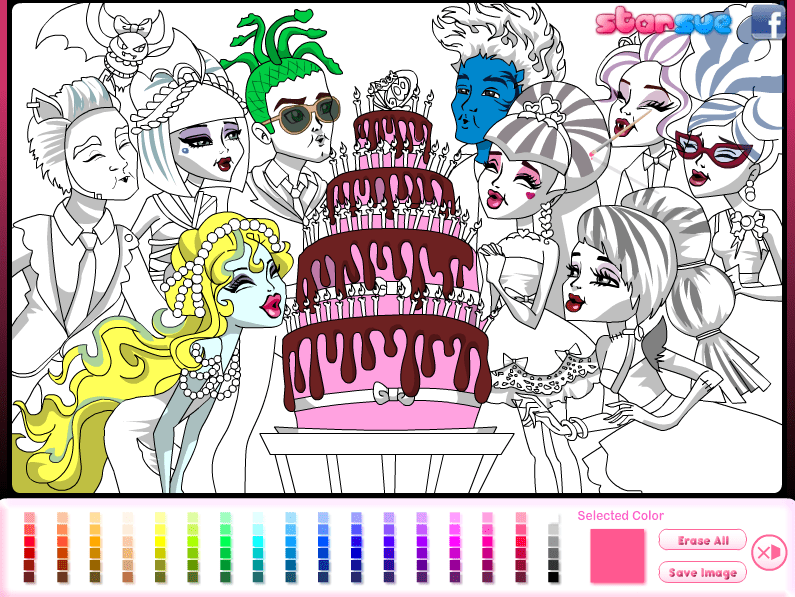Choose the medium gray swatch
The height and width of the screenshot is (597, 795).
(553, 541)
